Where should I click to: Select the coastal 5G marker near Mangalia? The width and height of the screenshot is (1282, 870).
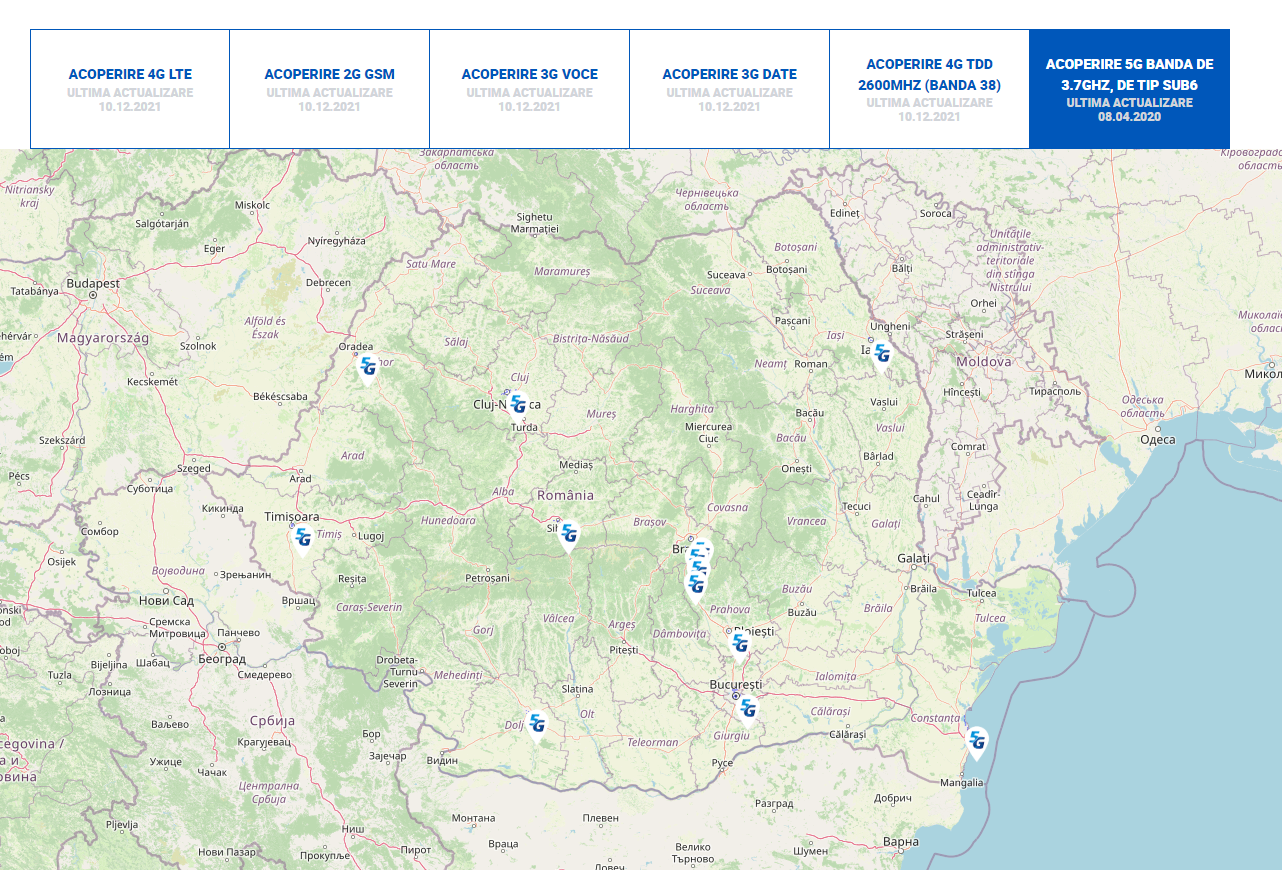pos(977,742)
